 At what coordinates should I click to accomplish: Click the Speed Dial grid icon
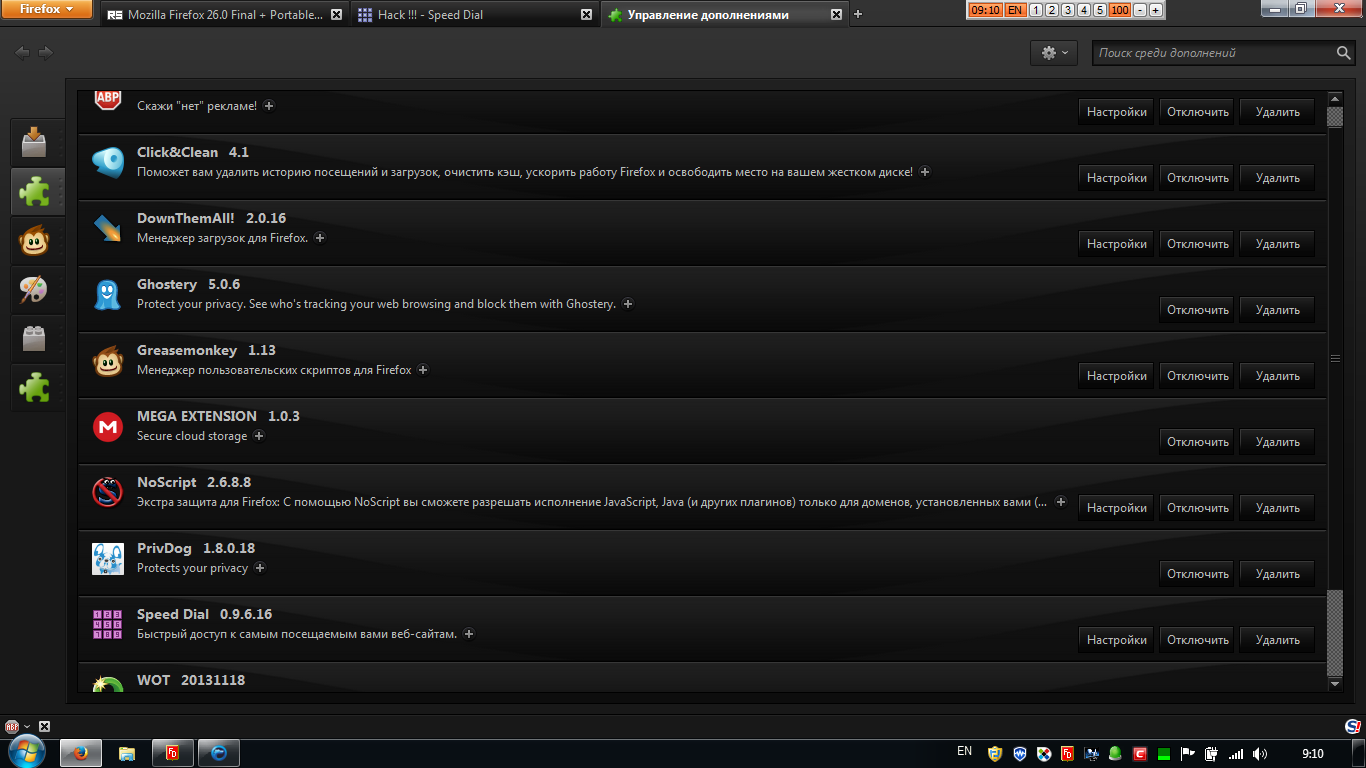(108, 625)
